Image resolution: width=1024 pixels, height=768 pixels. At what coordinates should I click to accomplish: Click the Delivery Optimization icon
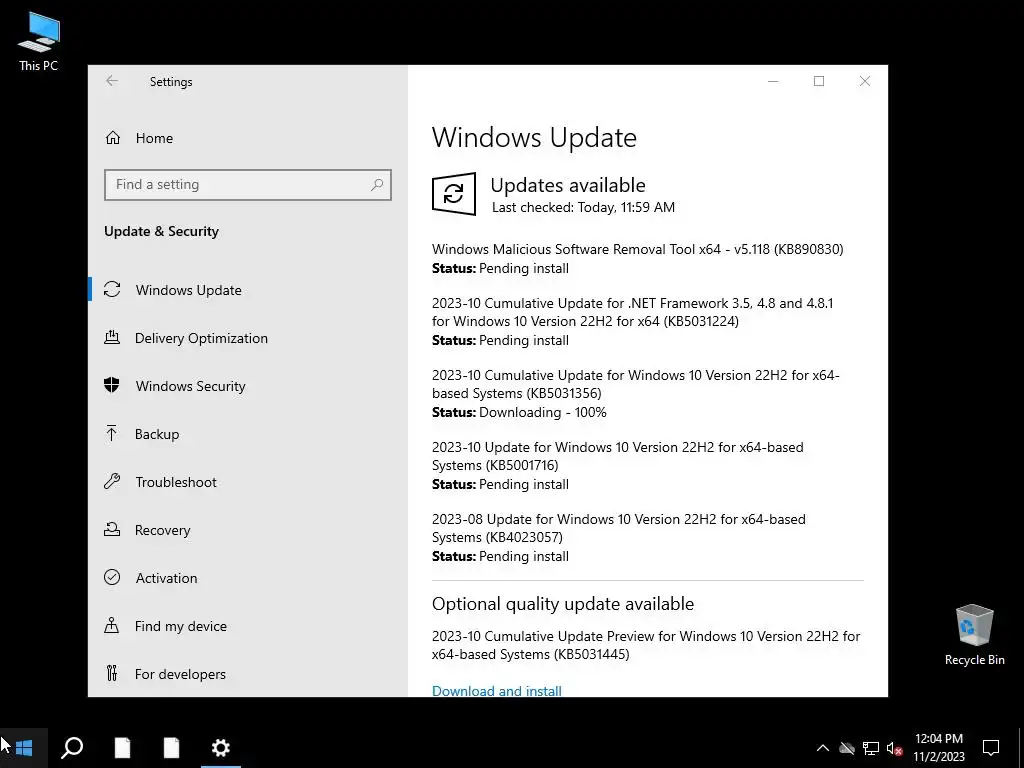[x=112, y=337]
